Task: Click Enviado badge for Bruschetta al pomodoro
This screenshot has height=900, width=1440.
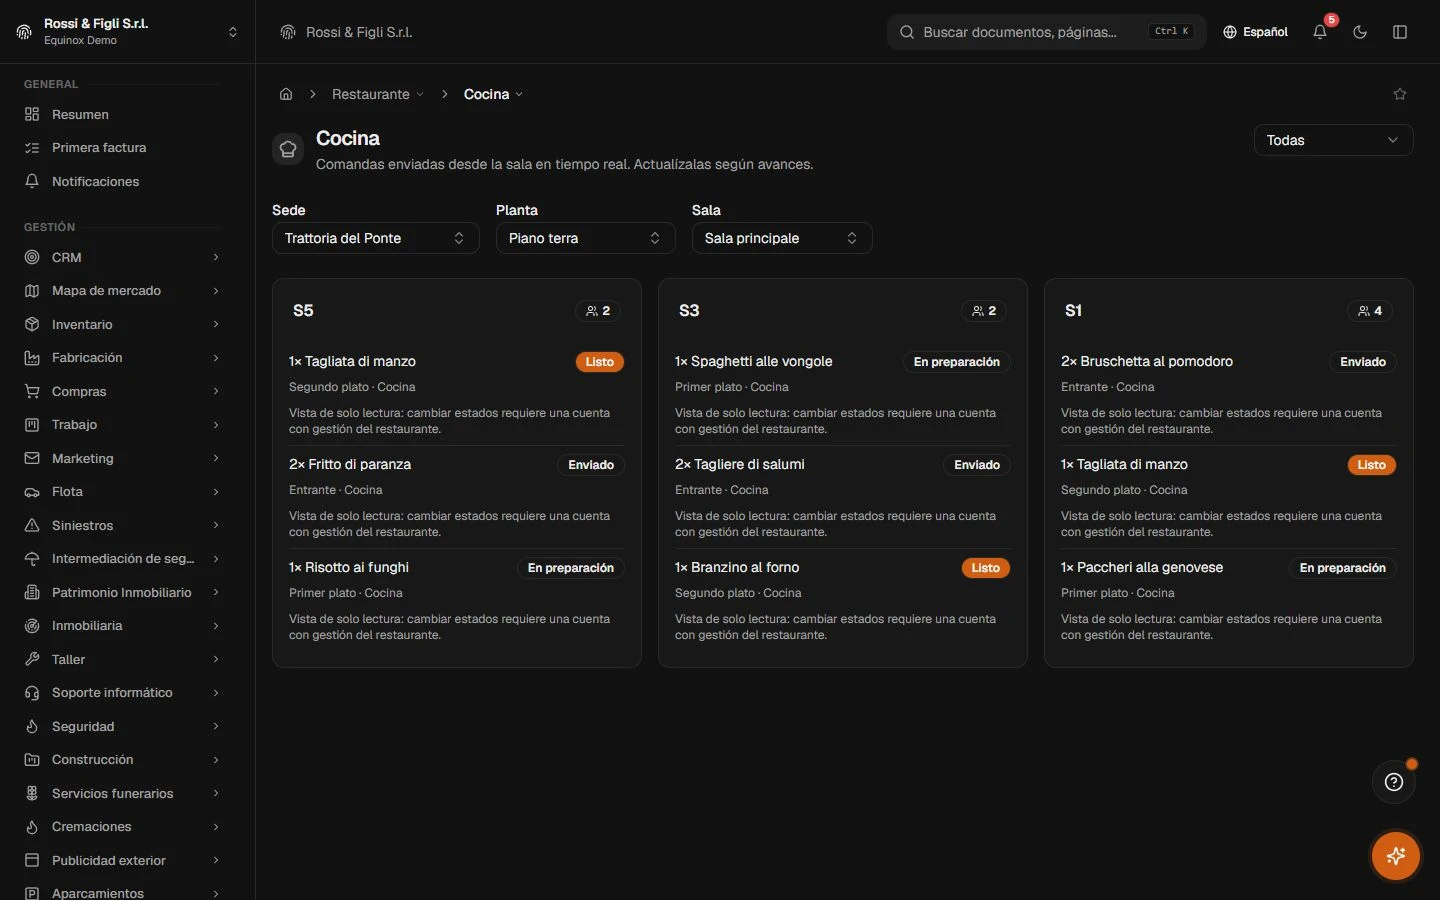Action: click(x=1363, y=362)
